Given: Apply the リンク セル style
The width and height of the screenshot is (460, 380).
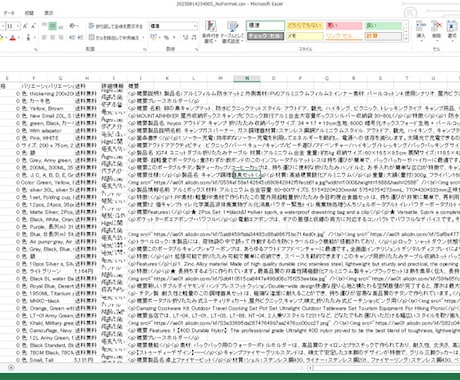Looking at the screenshot, I should [344, 36].
